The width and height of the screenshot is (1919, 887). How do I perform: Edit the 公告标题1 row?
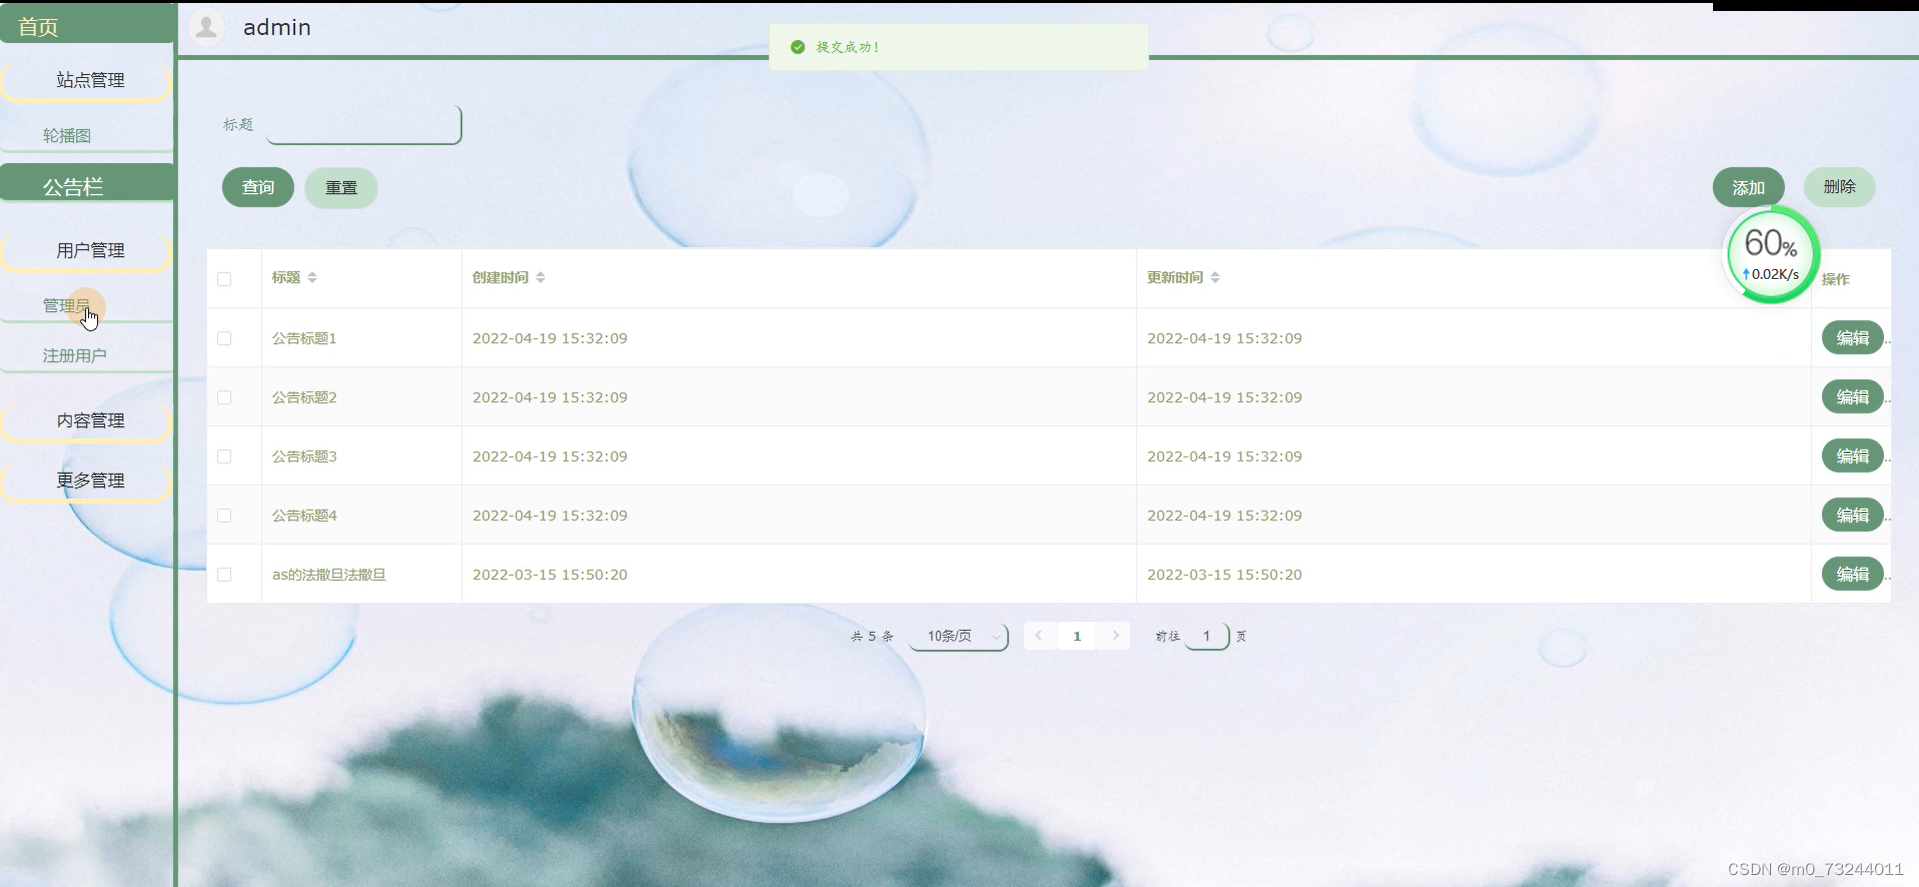point(1852,338)
